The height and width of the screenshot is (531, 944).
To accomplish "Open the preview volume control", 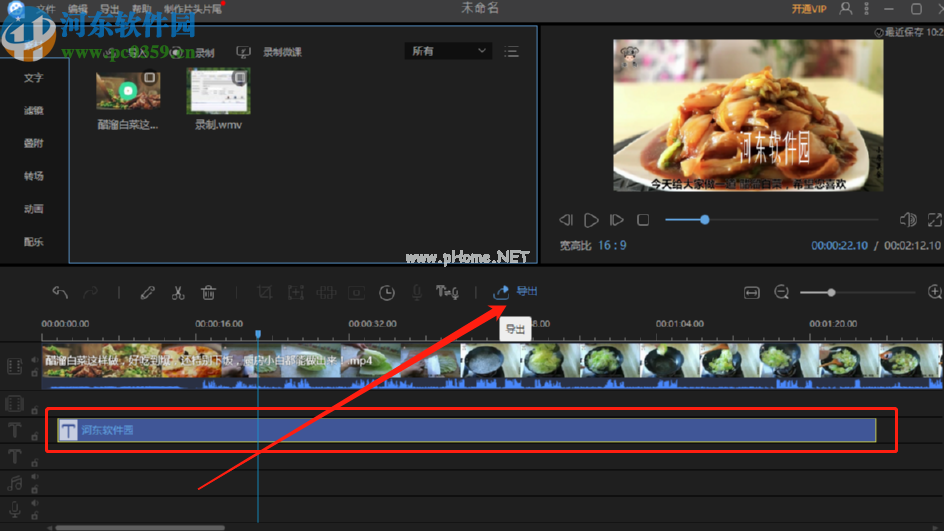I will [908, 220].
